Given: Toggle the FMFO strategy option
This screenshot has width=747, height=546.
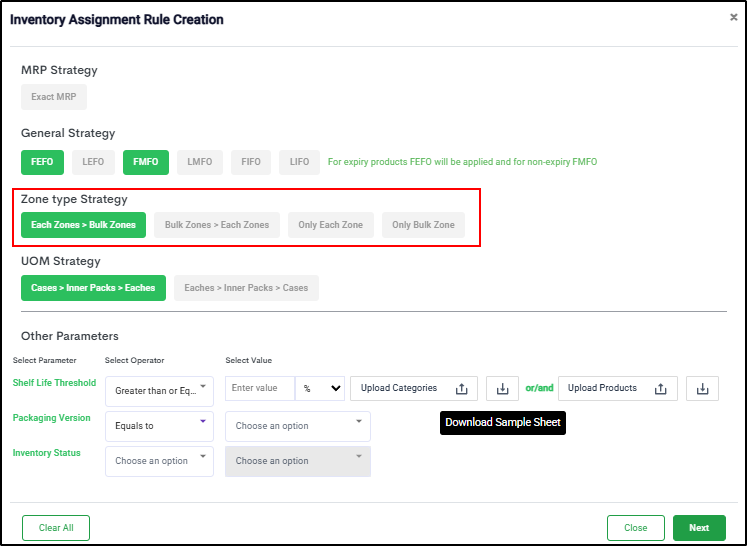Looking at the screenshot, I should pos(146,162).
